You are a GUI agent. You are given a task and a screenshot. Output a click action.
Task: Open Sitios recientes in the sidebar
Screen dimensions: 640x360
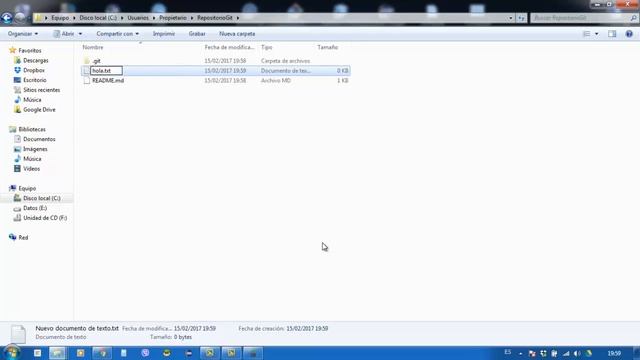[41, 90]
